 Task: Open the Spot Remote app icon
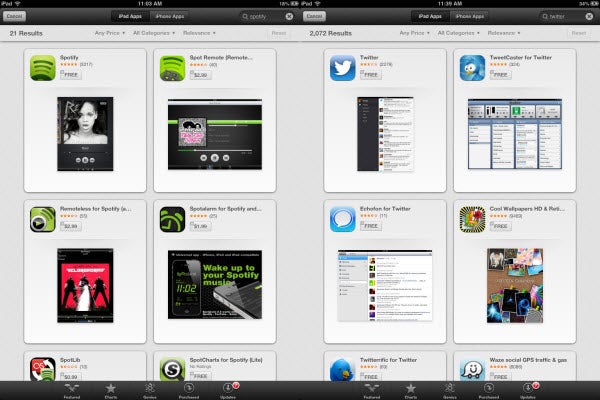(172, 68)
